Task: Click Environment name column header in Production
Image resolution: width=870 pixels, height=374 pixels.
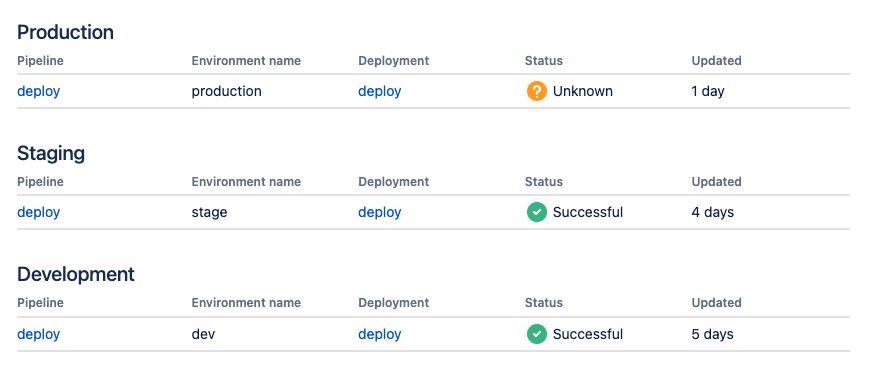Action: [x=246, y=60]
